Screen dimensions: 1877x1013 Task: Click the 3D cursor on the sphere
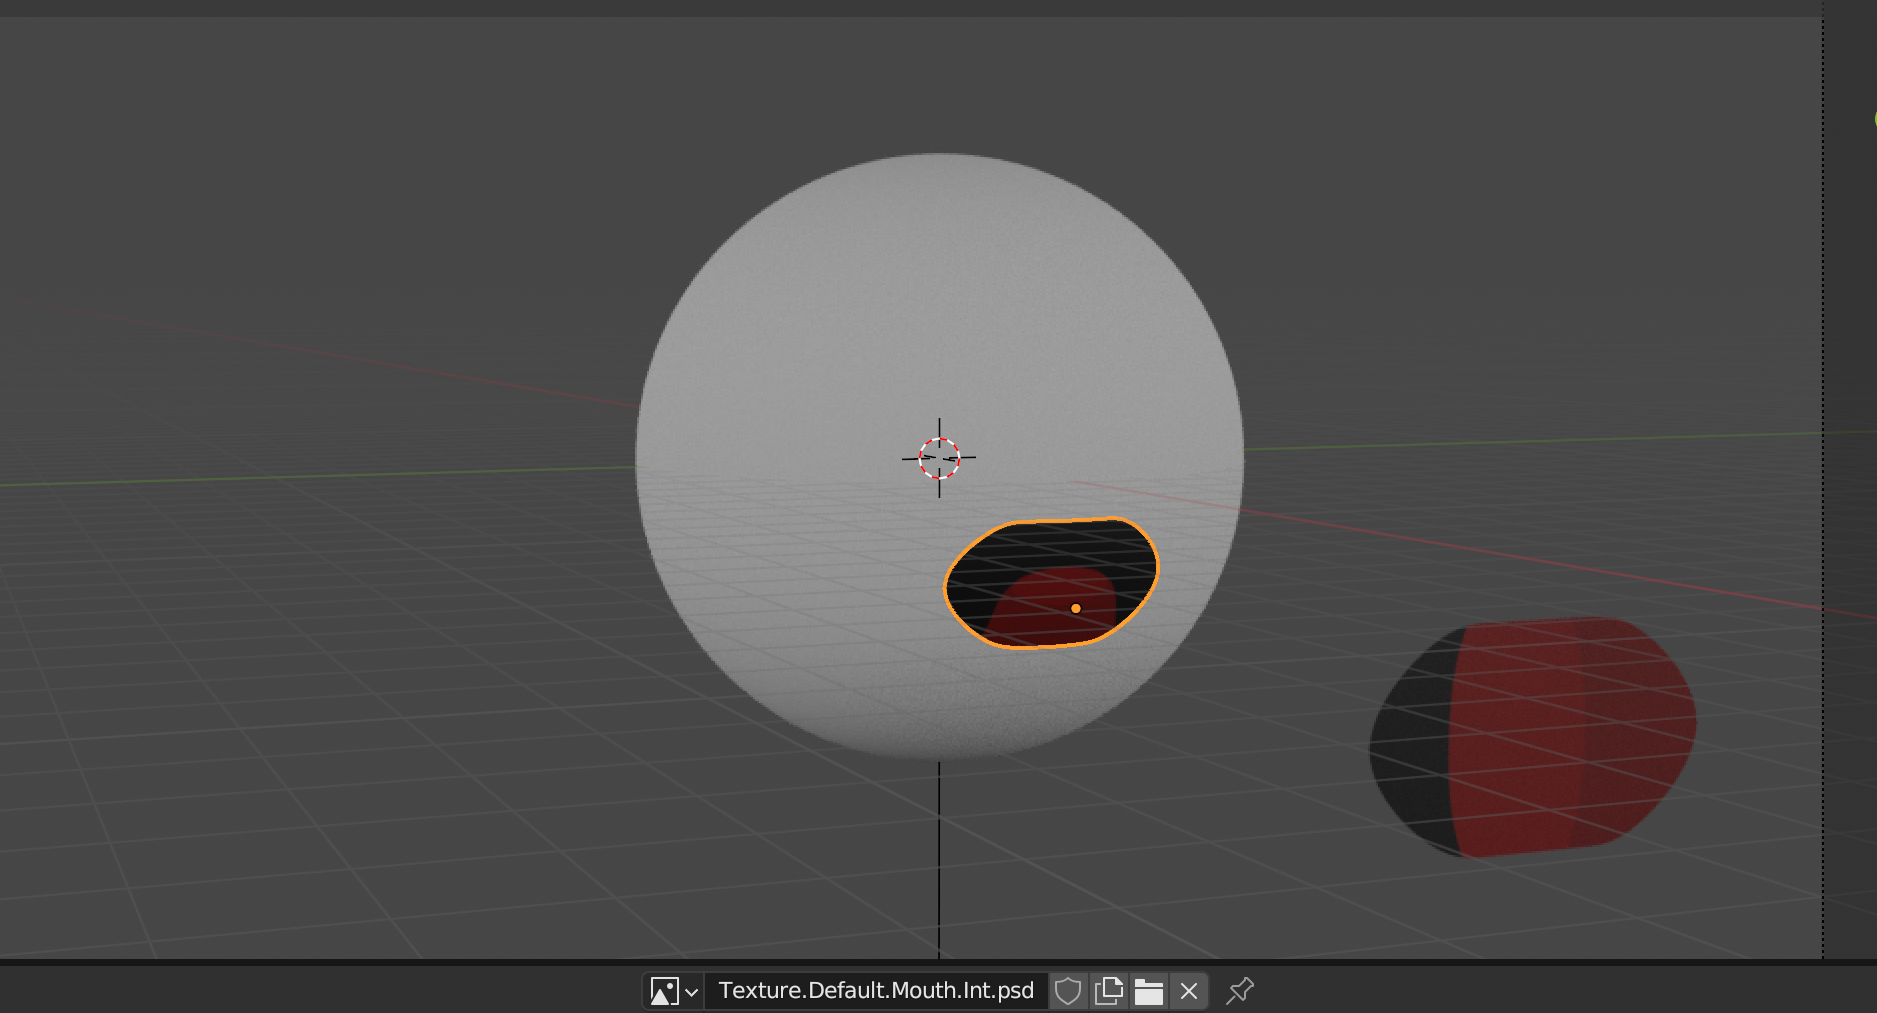(939, 458)
